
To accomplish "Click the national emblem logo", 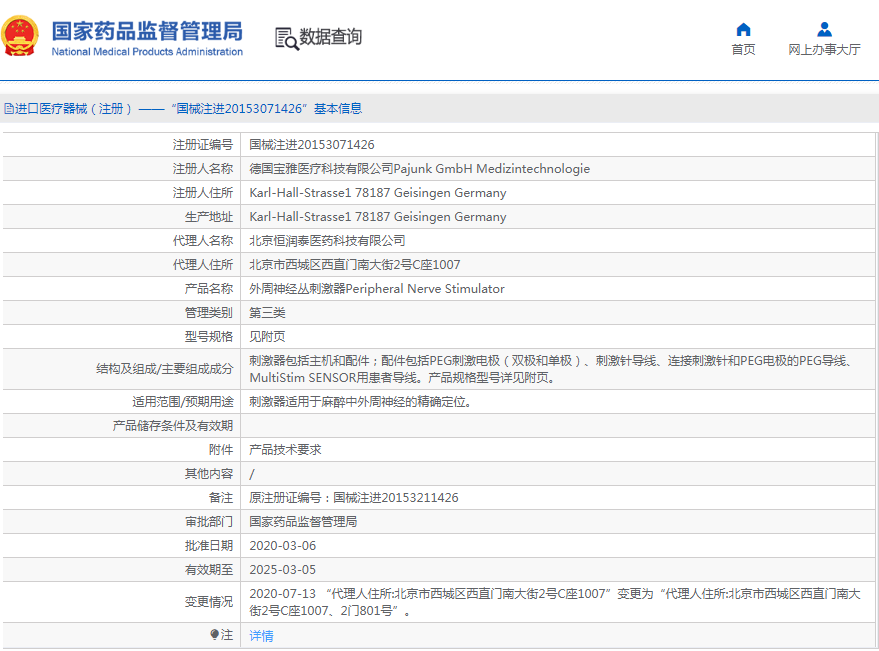I will 21,37.
